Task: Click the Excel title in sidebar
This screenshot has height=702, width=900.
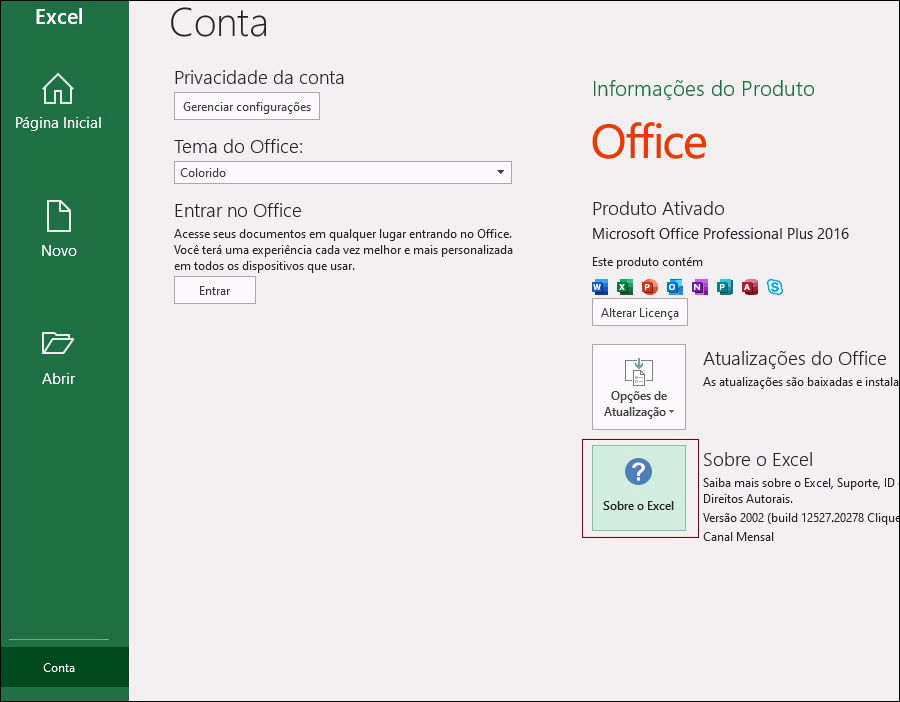Action: 59,17
